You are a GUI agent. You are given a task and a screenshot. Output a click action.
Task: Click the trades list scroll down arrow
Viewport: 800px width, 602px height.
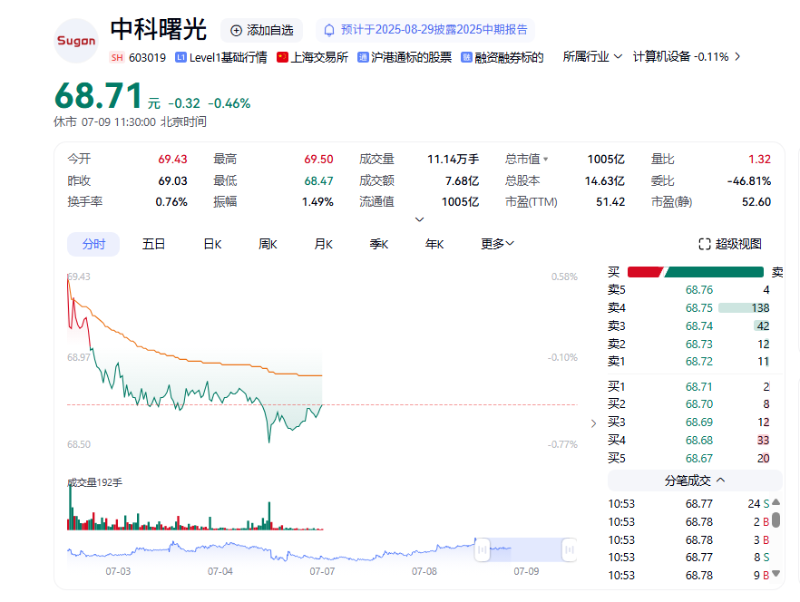[776, 573]
